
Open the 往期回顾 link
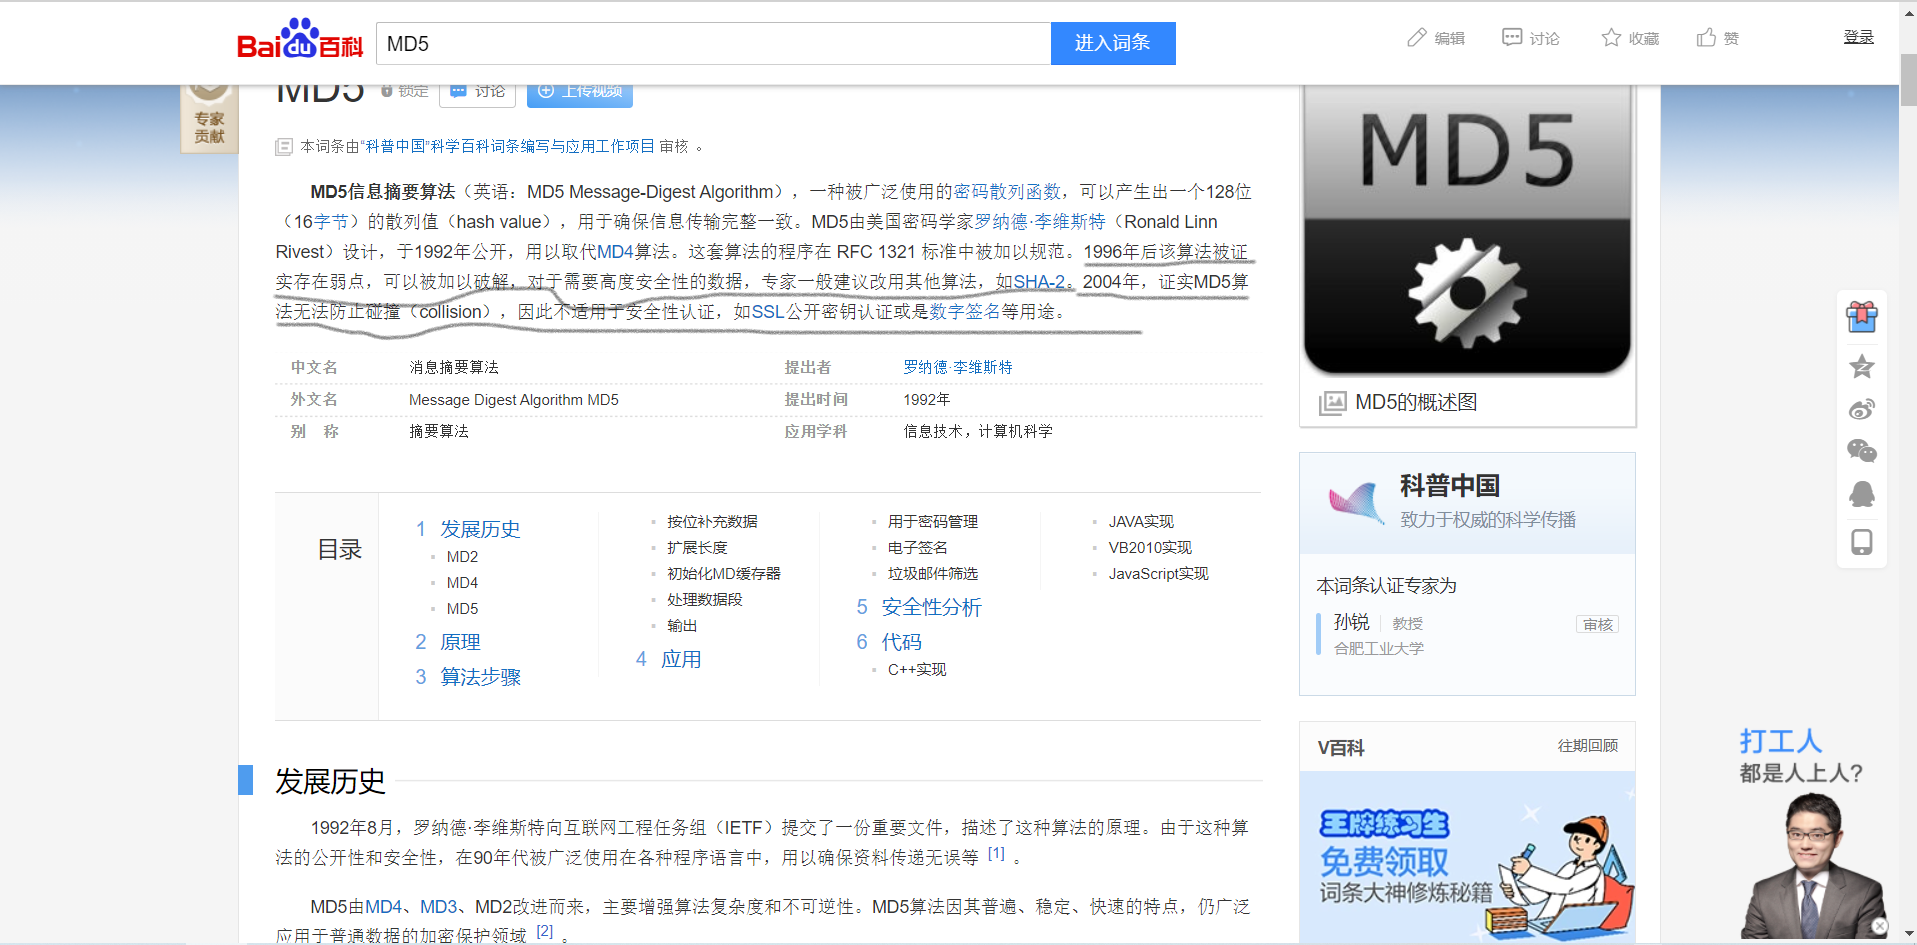tap(1588, 746)
